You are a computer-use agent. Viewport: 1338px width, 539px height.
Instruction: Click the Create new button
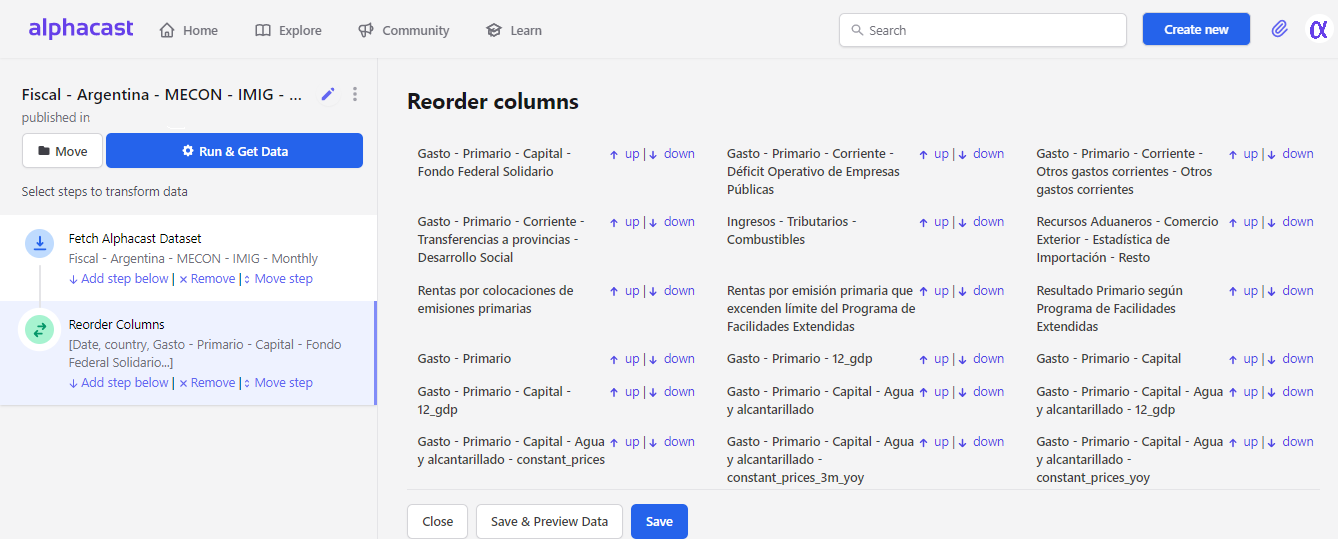tap(1196, 29)
